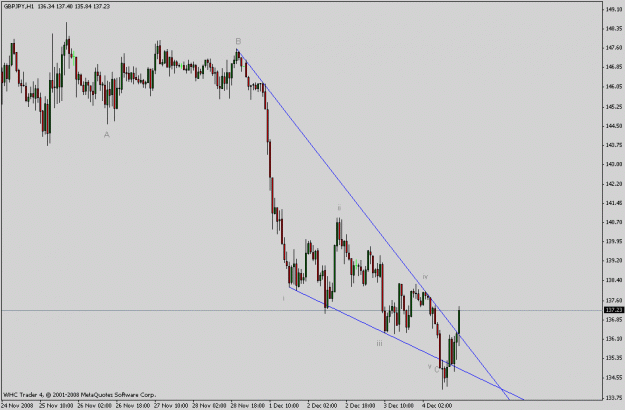
Task: Select the wave label B above the peak
Action: 238,41
